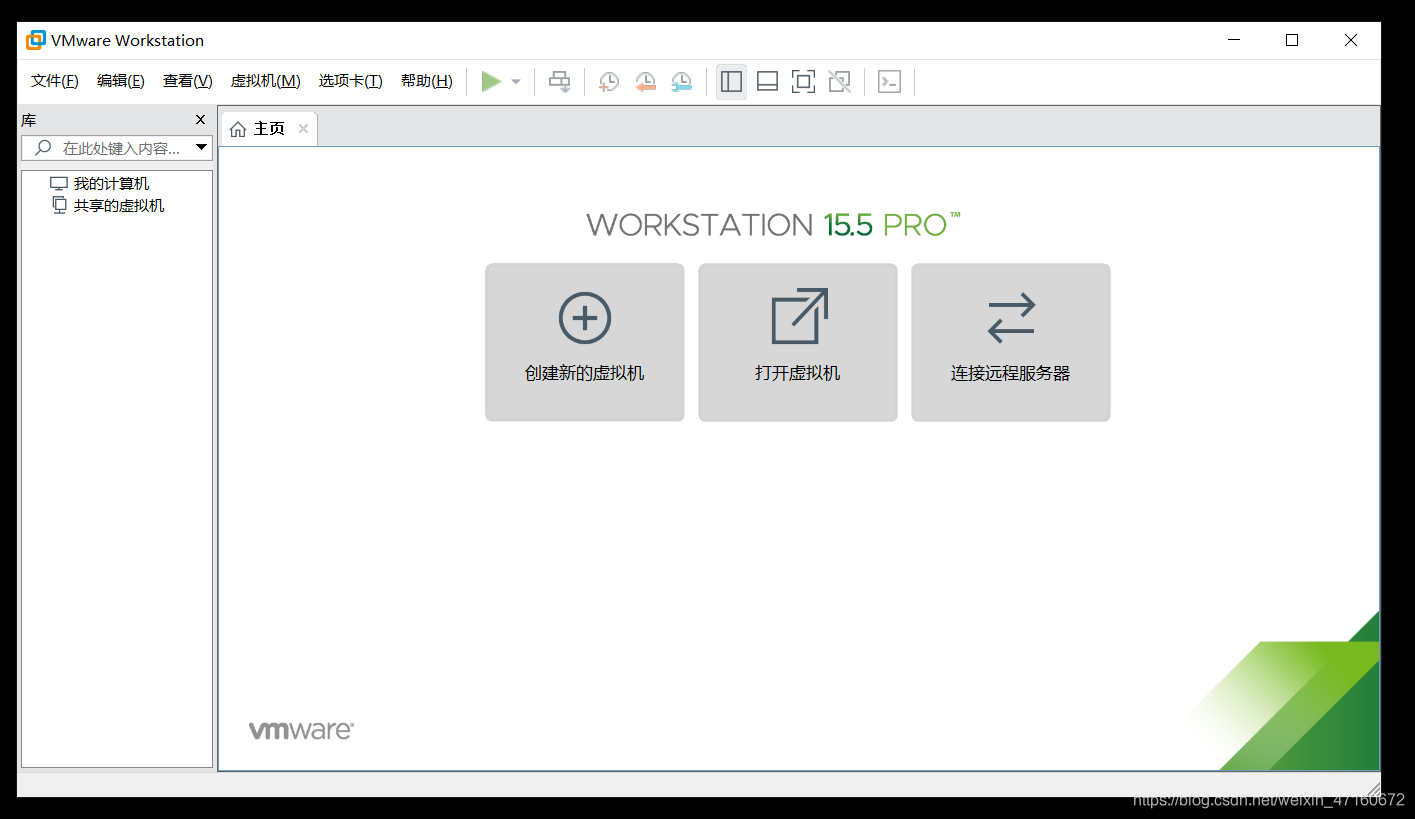The width and height of the screenshot is (1415, 819).
Task: Click the send Ctrl+Alt+Del toolbar icon
Action: point(560,82)
